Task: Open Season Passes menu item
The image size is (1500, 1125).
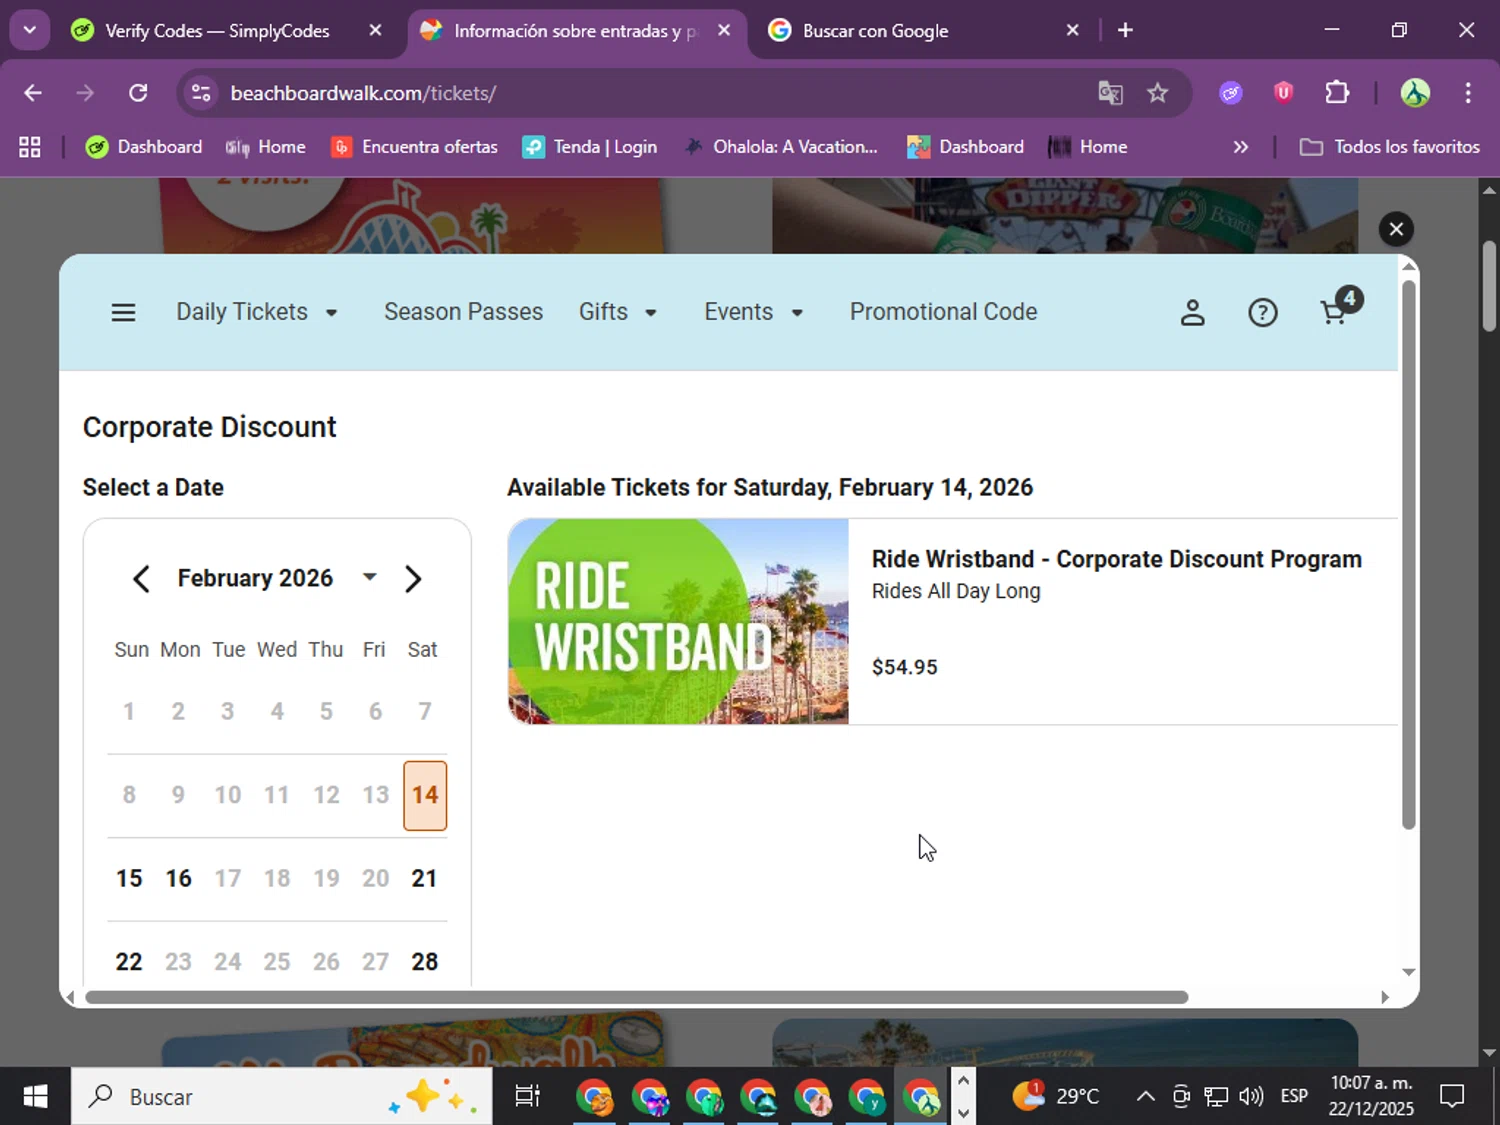Action: 463,312
